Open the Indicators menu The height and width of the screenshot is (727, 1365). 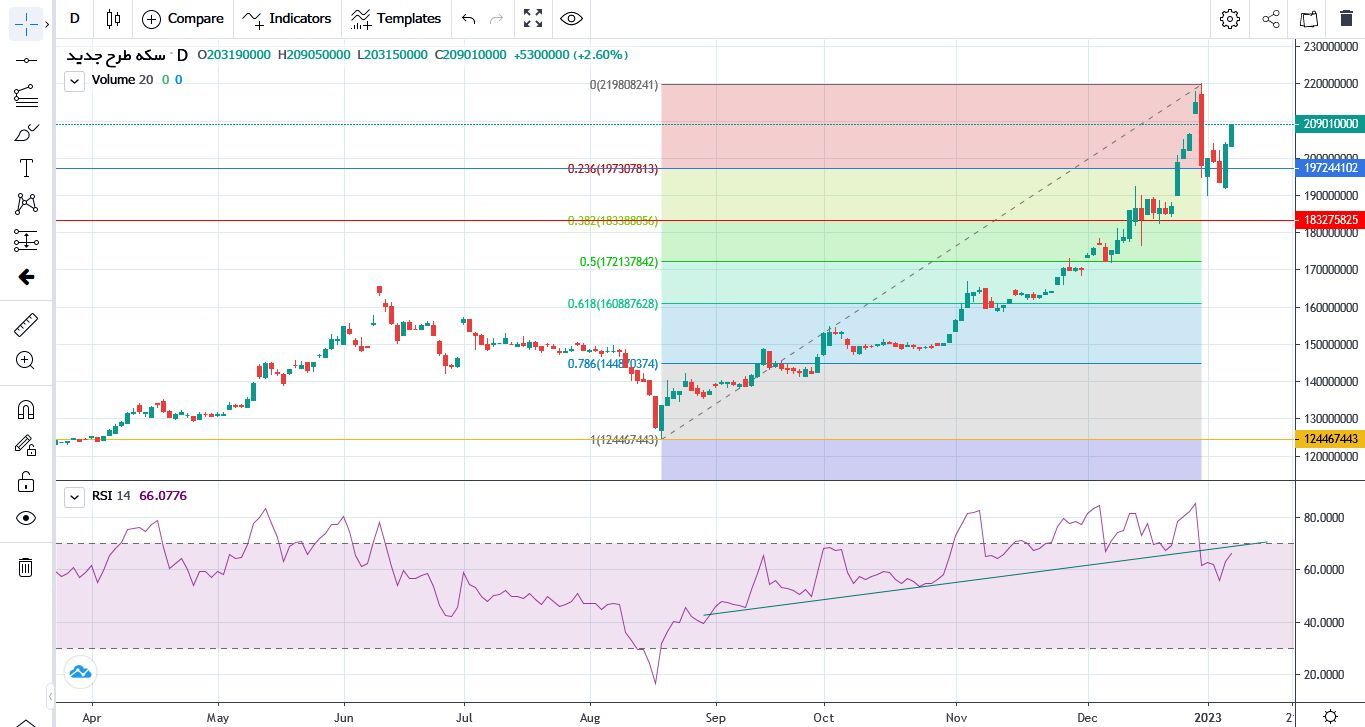(x=287, y=19)
